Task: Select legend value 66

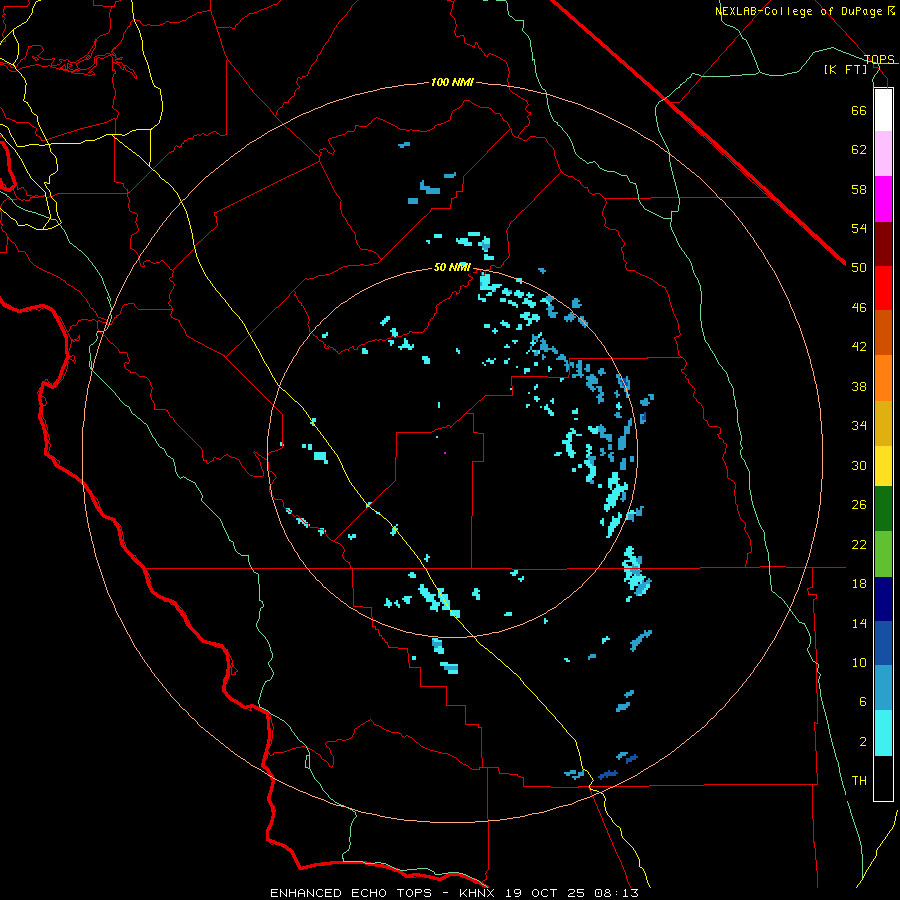Action: click(x=859, y=110)
